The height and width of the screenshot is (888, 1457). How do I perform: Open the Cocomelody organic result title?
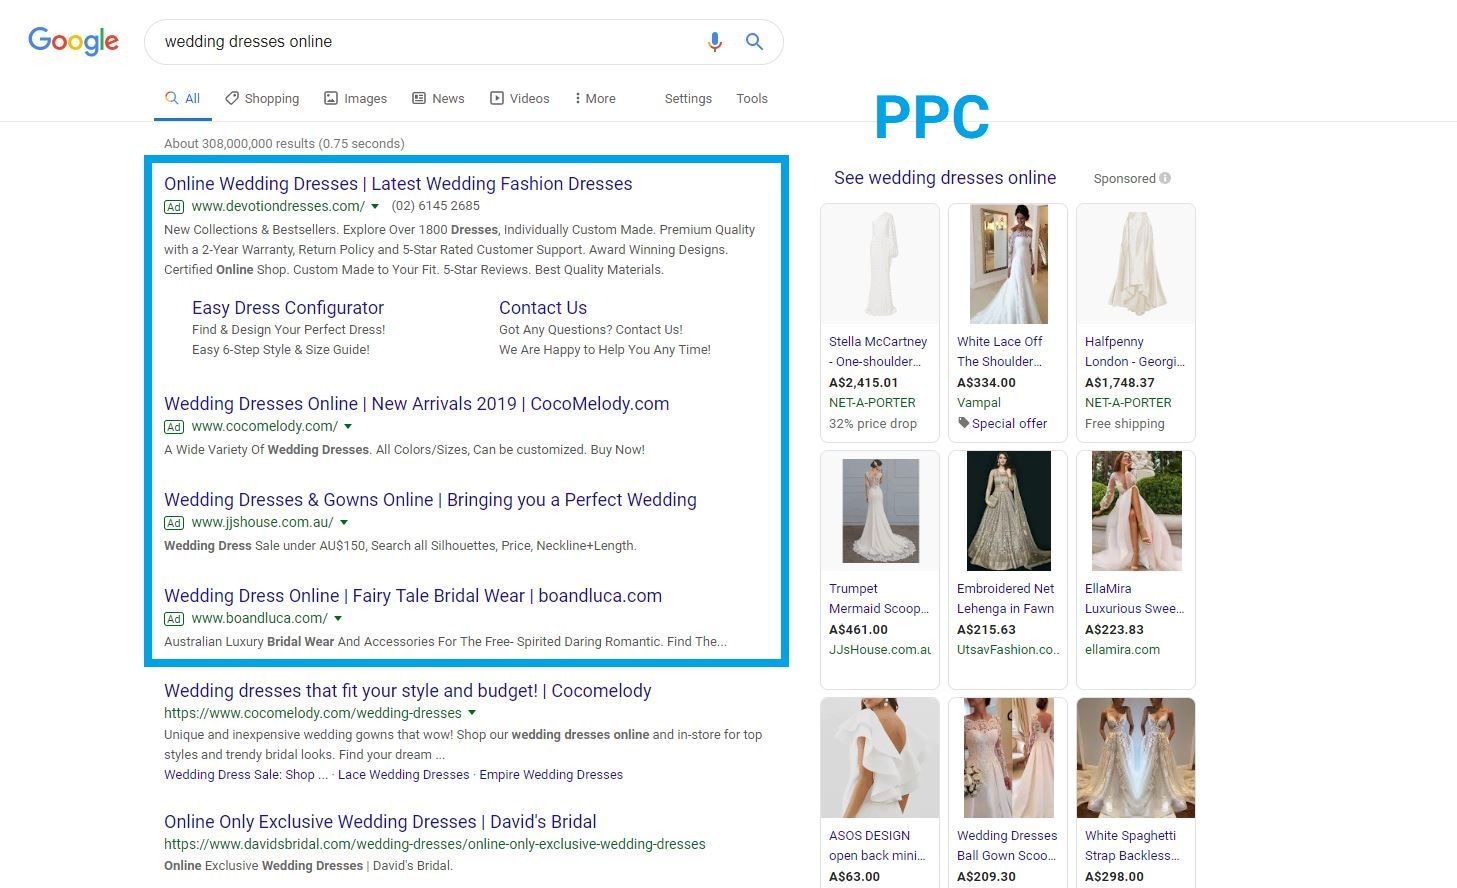408,691
